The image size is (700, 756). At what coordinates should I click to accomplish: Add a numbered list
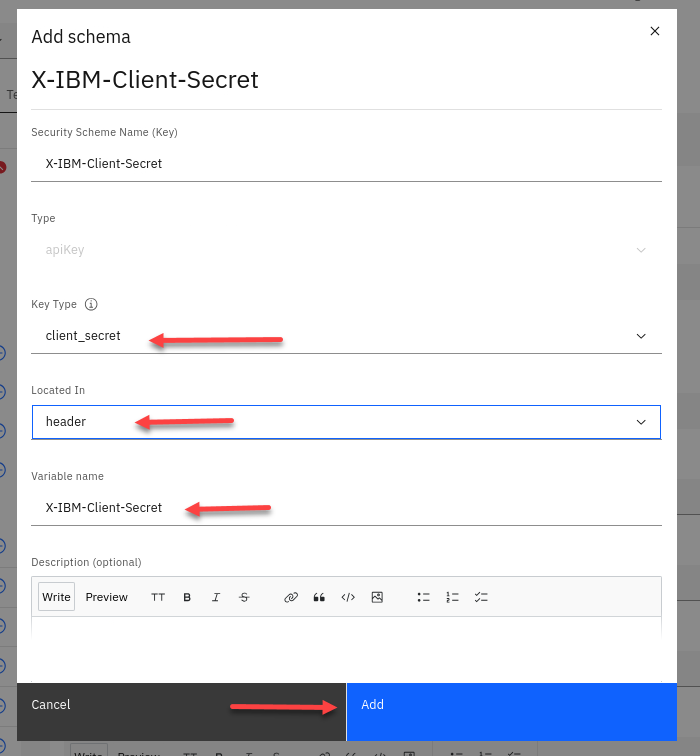(452, 597)
